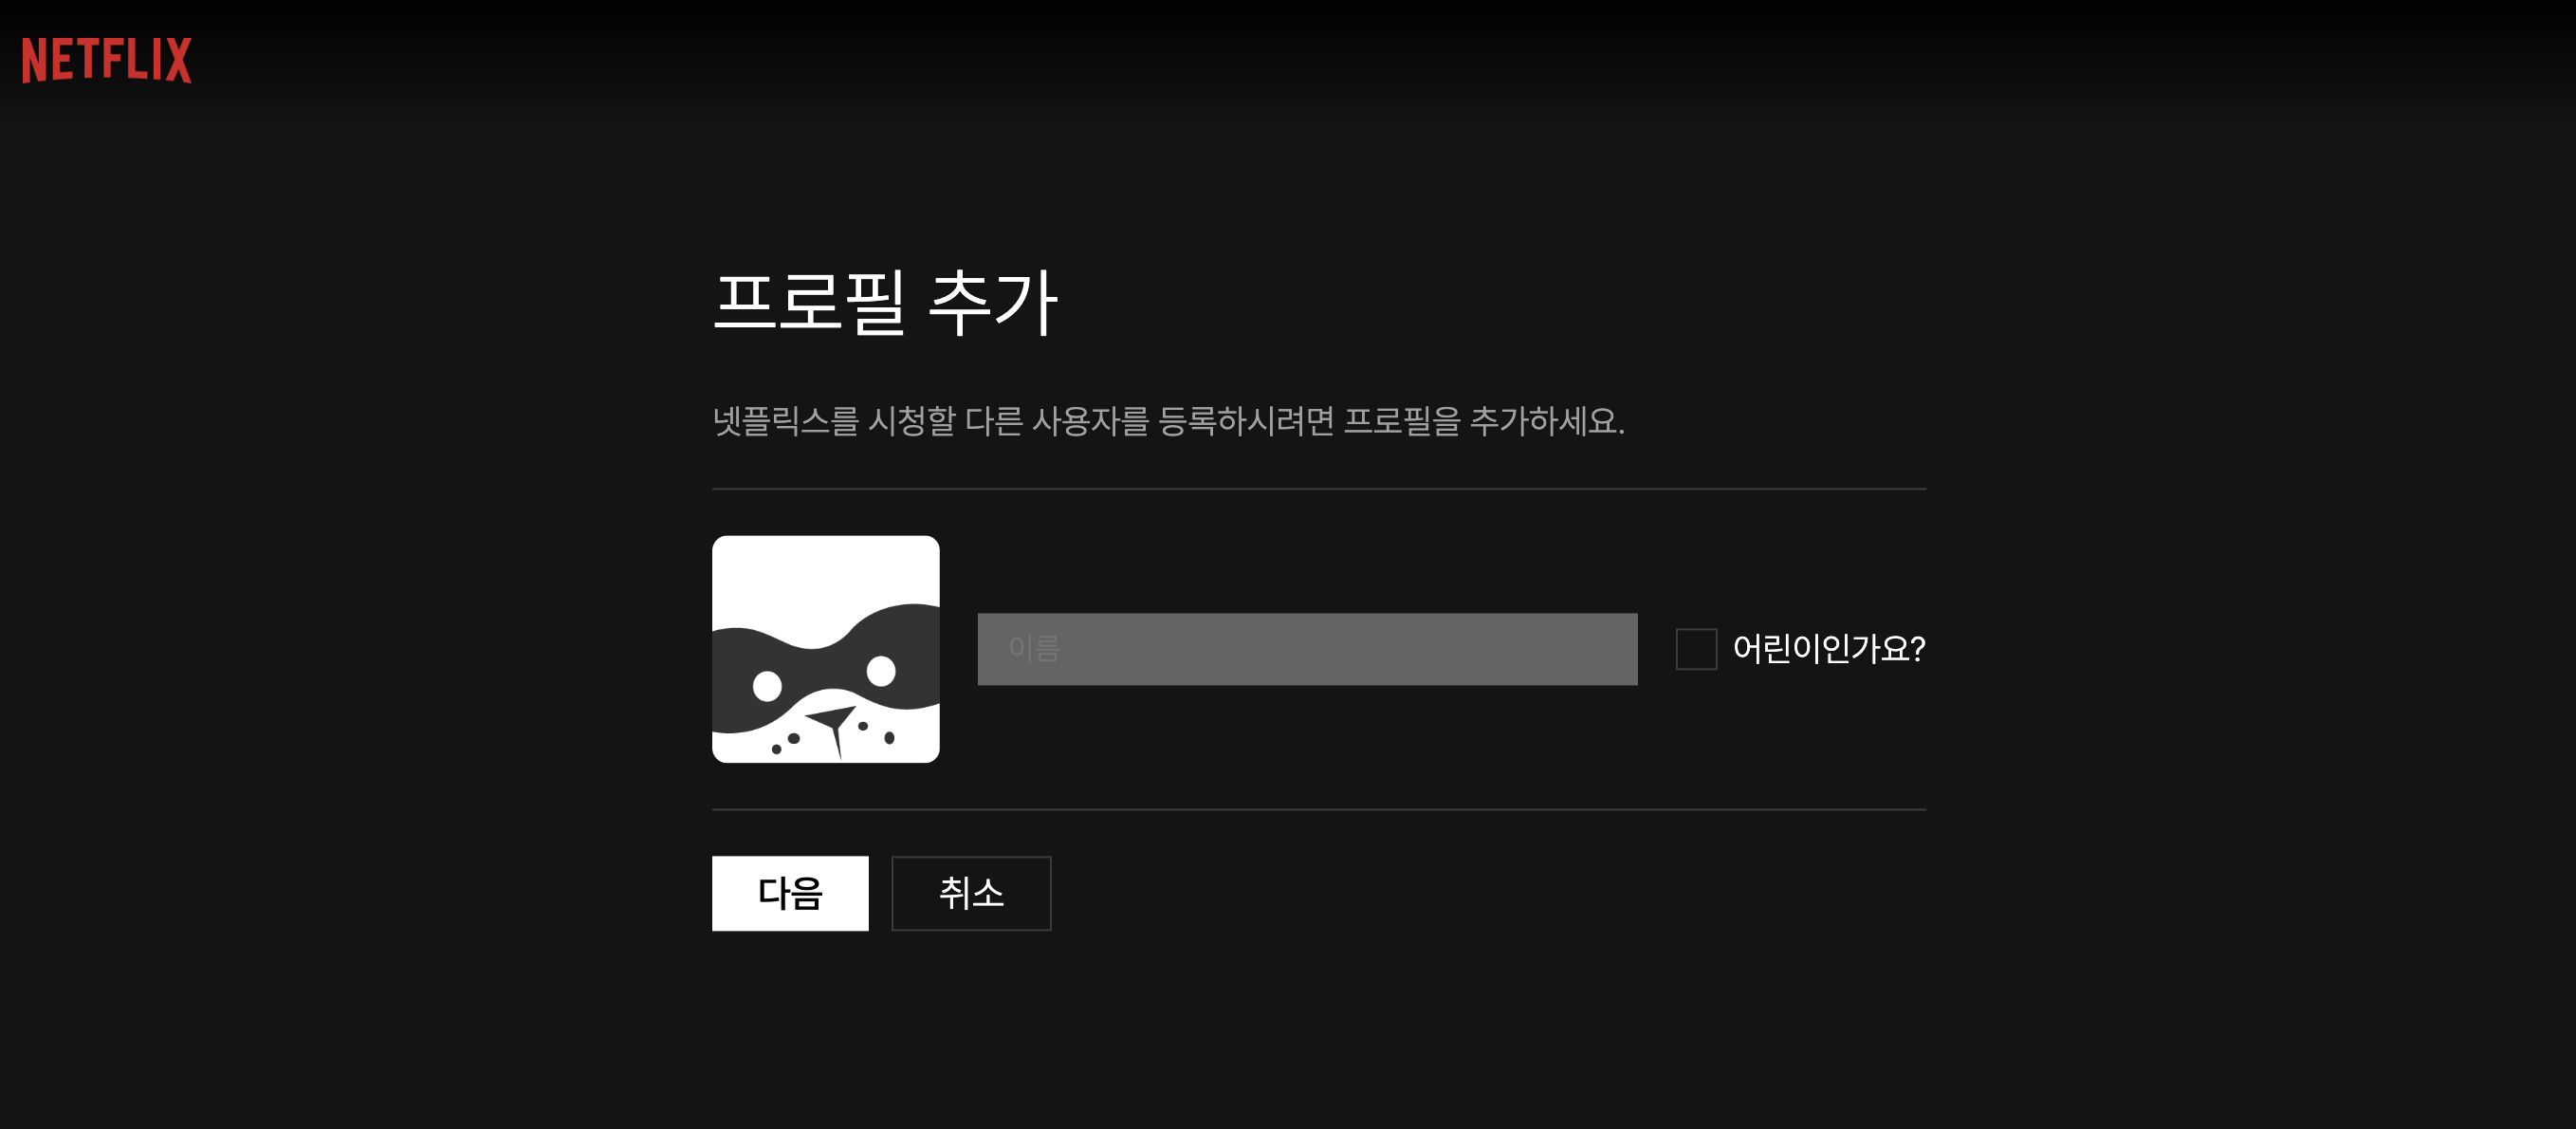Viewport: 2576px width, 1129px height.
Task: Click the 취소 button
Action: 971,893
